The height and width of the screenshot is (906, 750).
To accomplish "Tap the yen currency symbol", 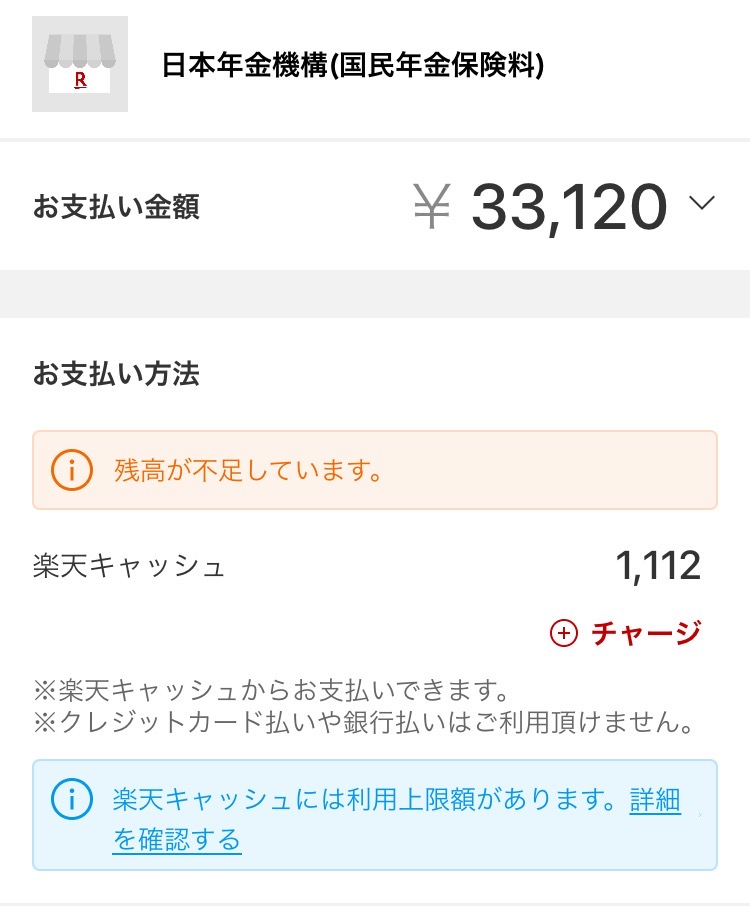I will click(432, 207).
